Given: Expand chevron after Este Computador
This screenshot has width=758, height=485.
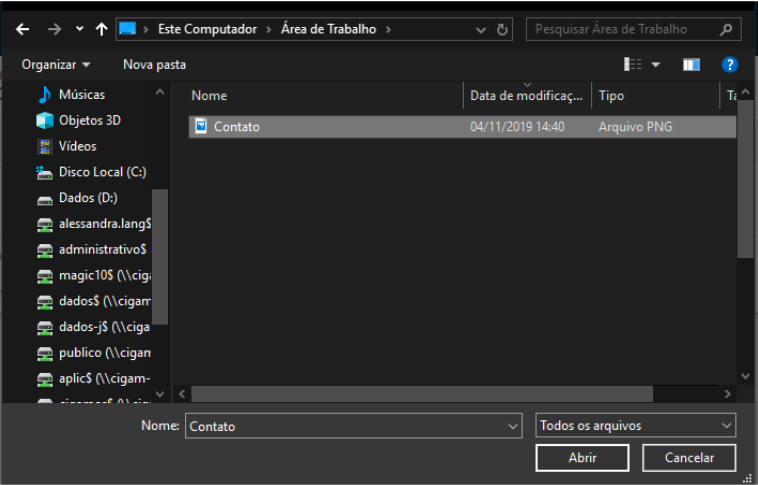Looking at the screenshot, I should (269, 29).
